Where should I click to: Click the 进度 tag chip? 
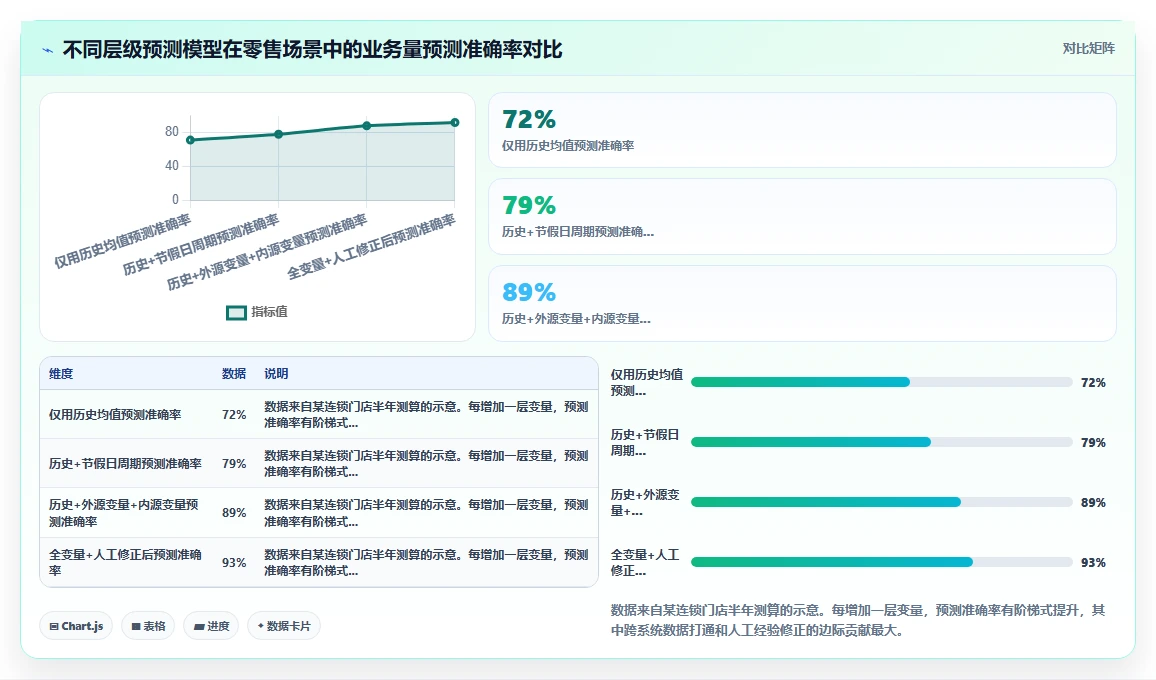[x=212, y=626]
